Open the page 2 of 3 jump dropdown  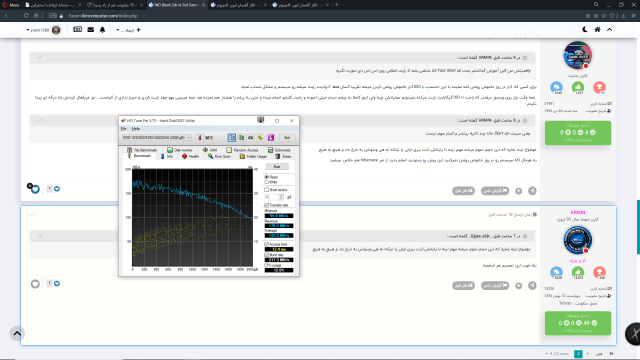coord(557,353)
